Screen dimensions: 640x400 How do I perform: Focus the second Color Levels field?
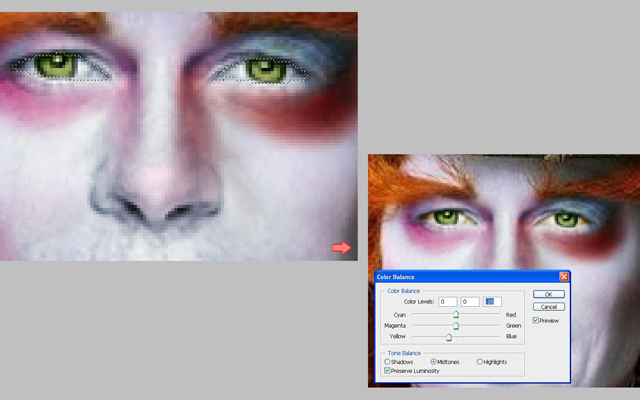click(x=470, y=302)
